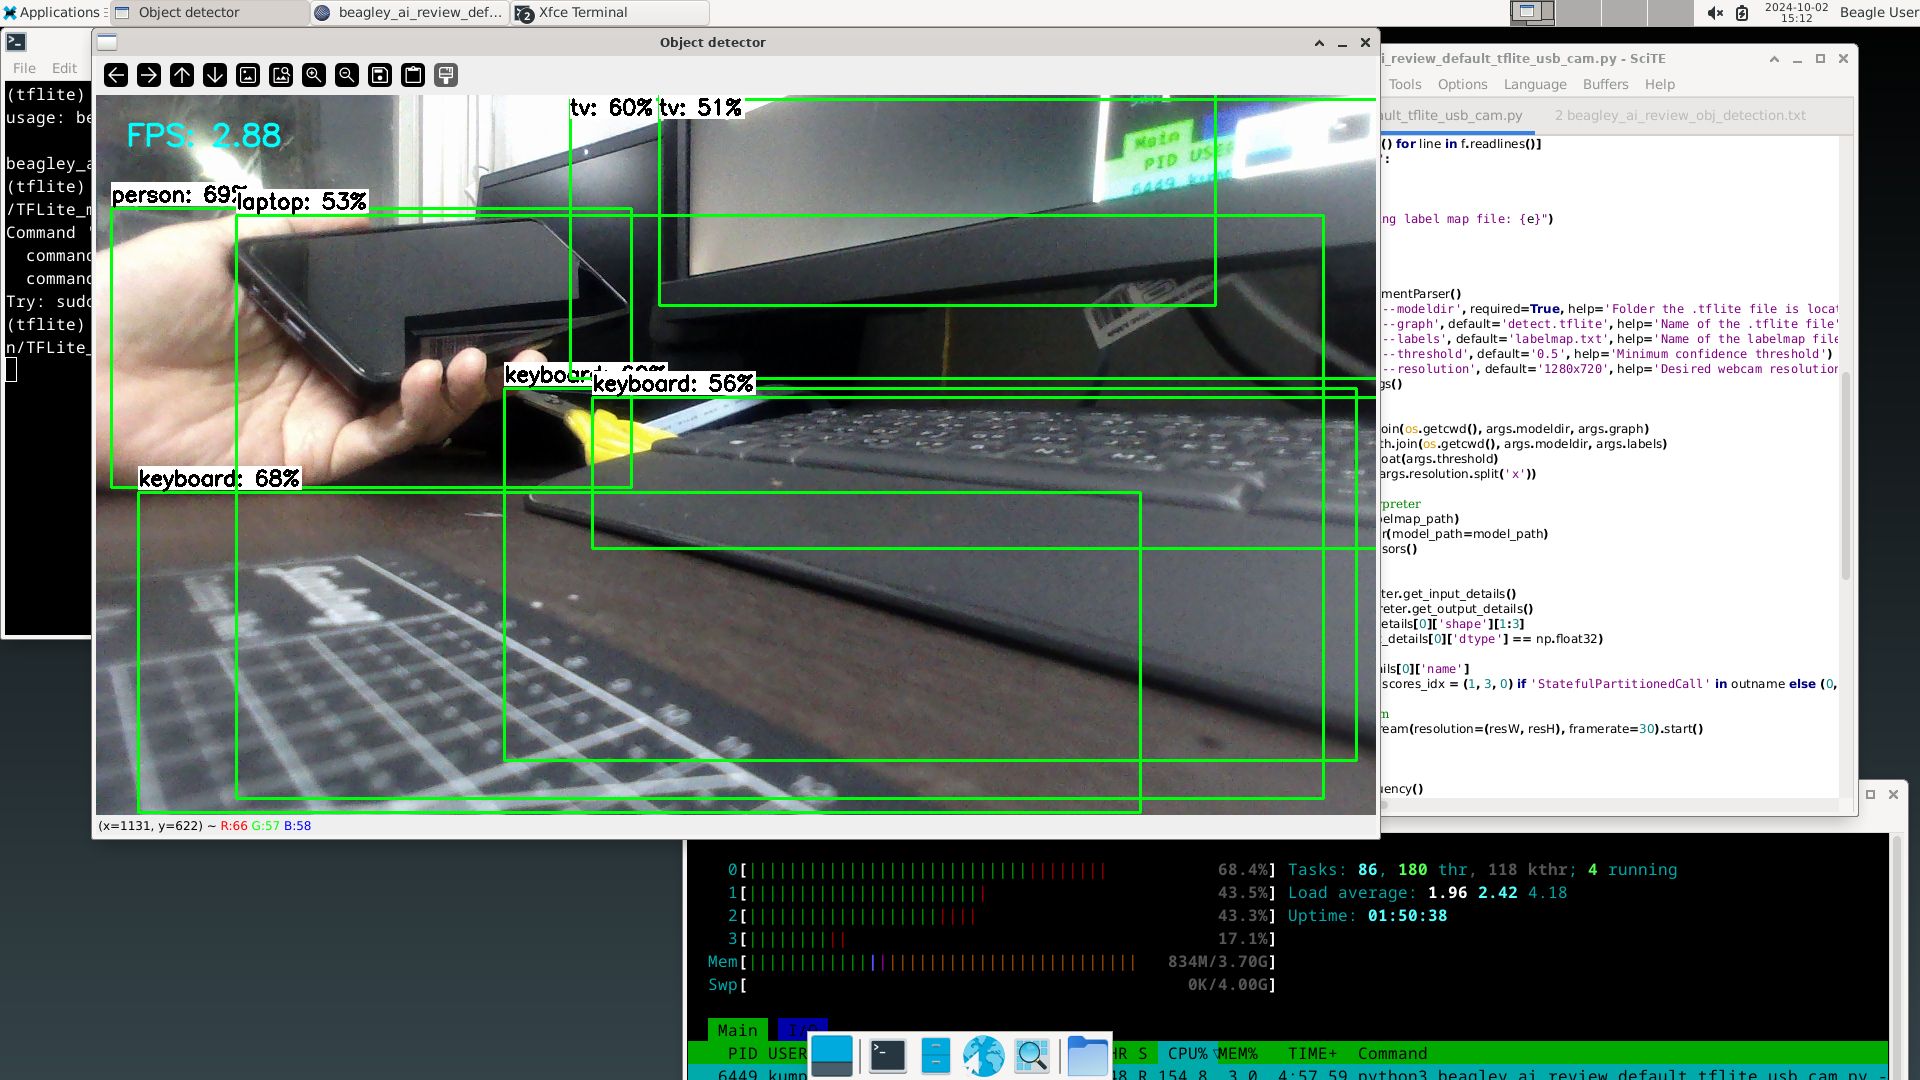The image size is (1920, 1080).
Task: Click the htop Swp meter
Action: pyautogui.click(x=991, y=985)
